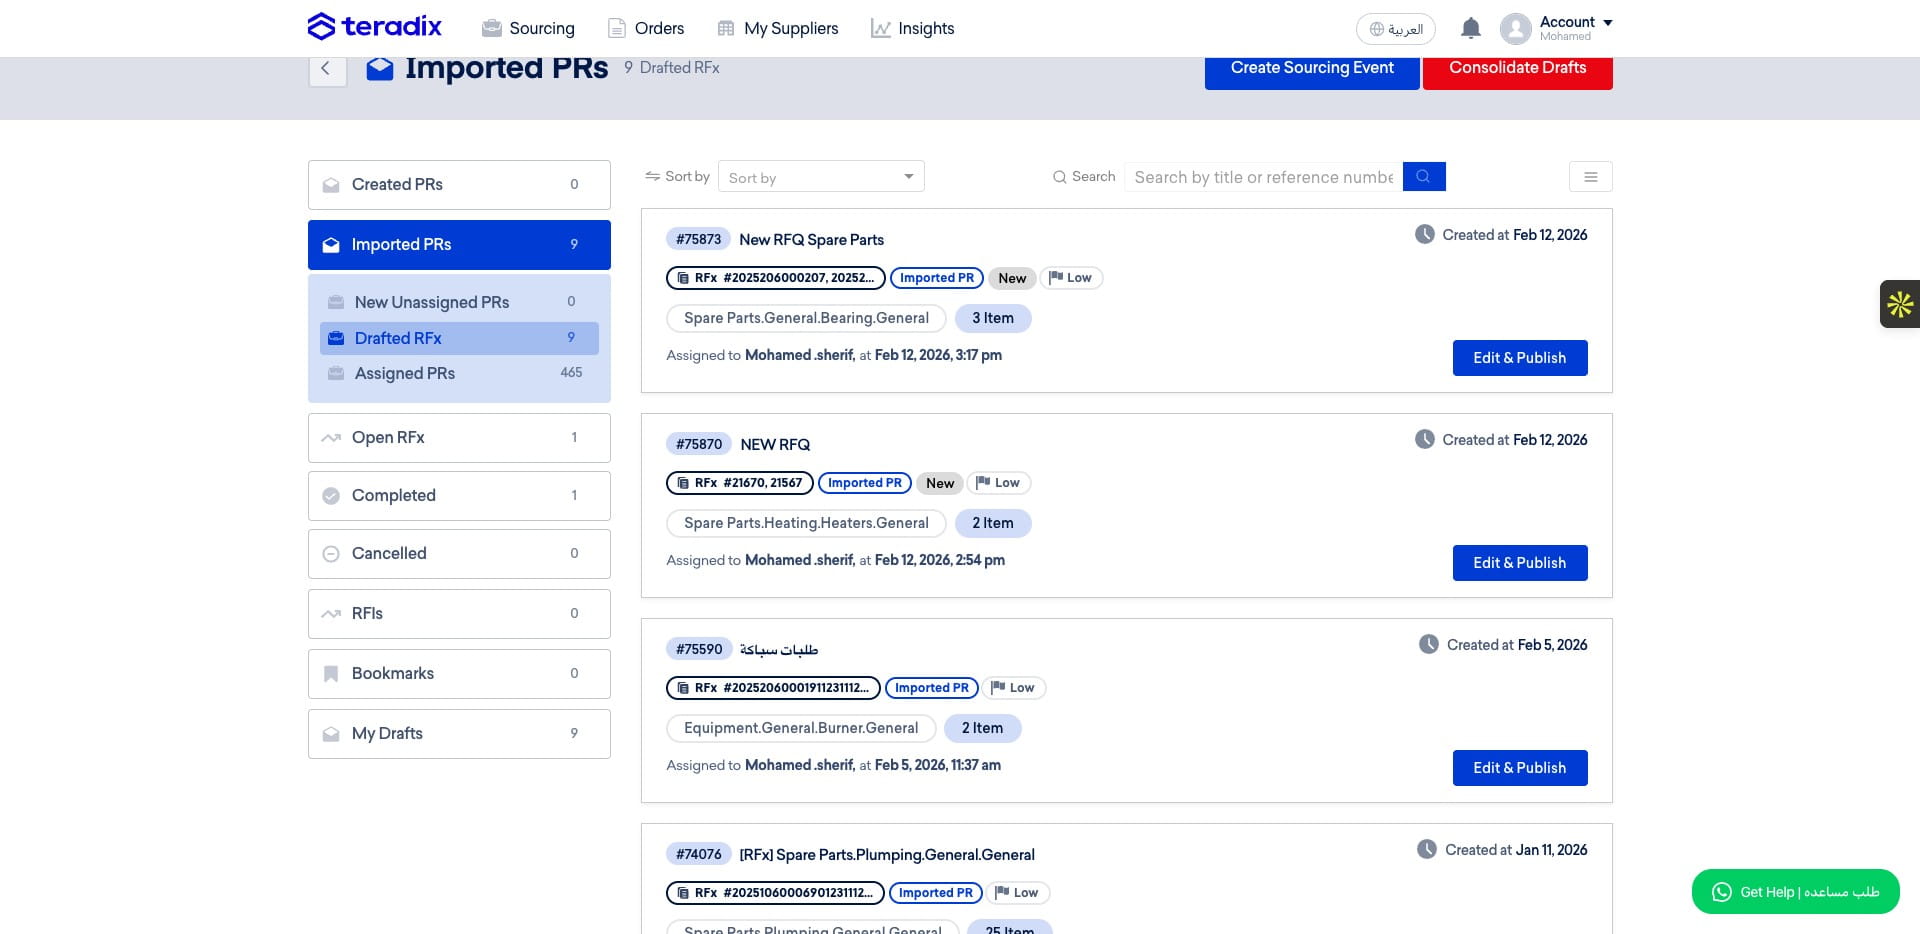View the Cancelled list
This screenshot has width=1920, height=934.
pos(459,554)
